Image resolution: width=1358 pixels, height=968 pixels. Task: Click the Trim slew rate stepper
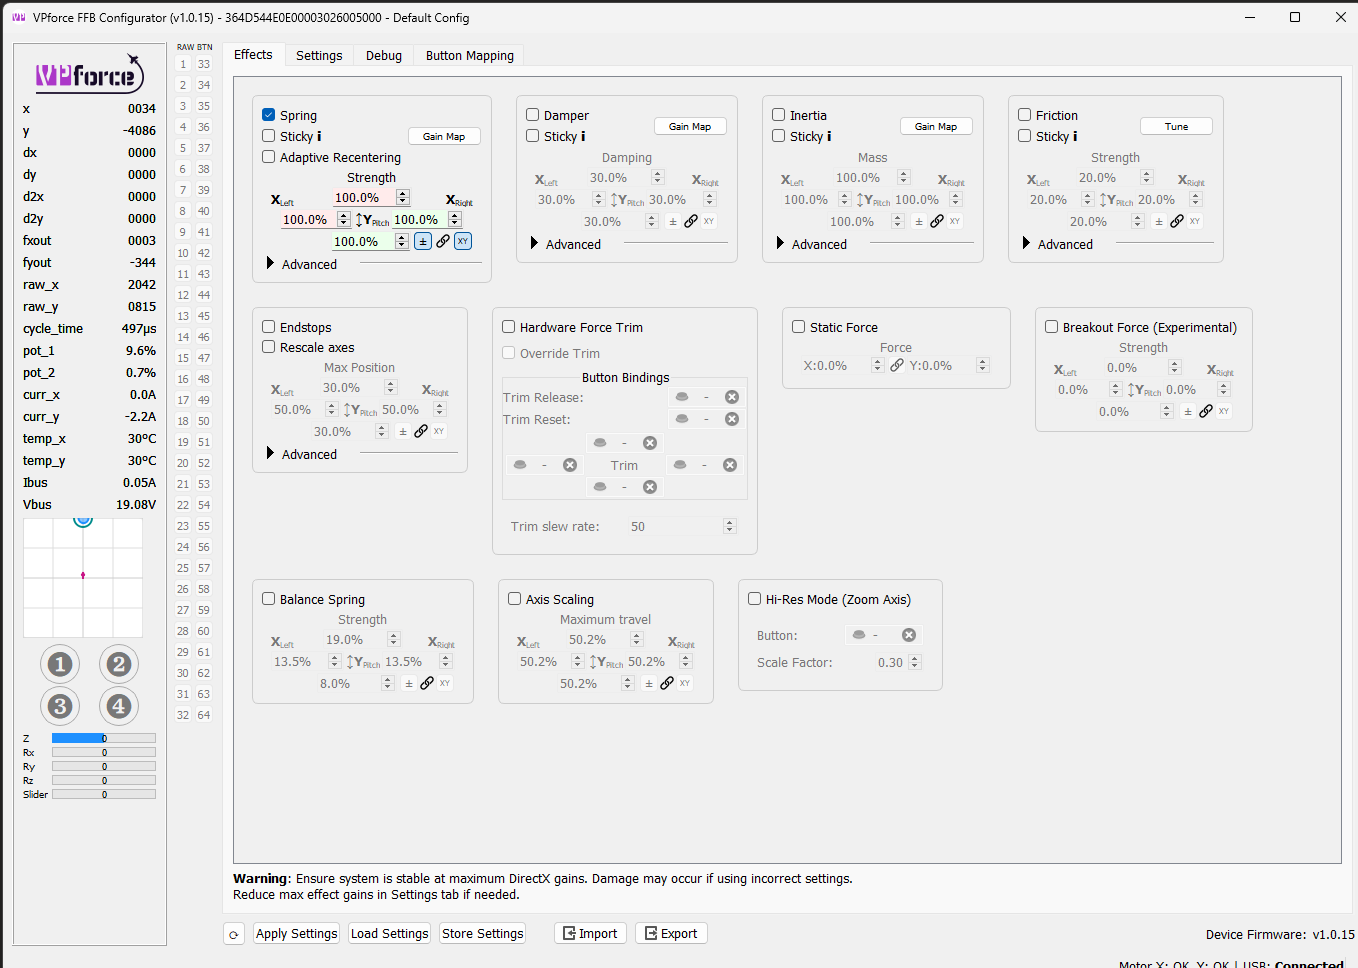[x=730, y=526]
